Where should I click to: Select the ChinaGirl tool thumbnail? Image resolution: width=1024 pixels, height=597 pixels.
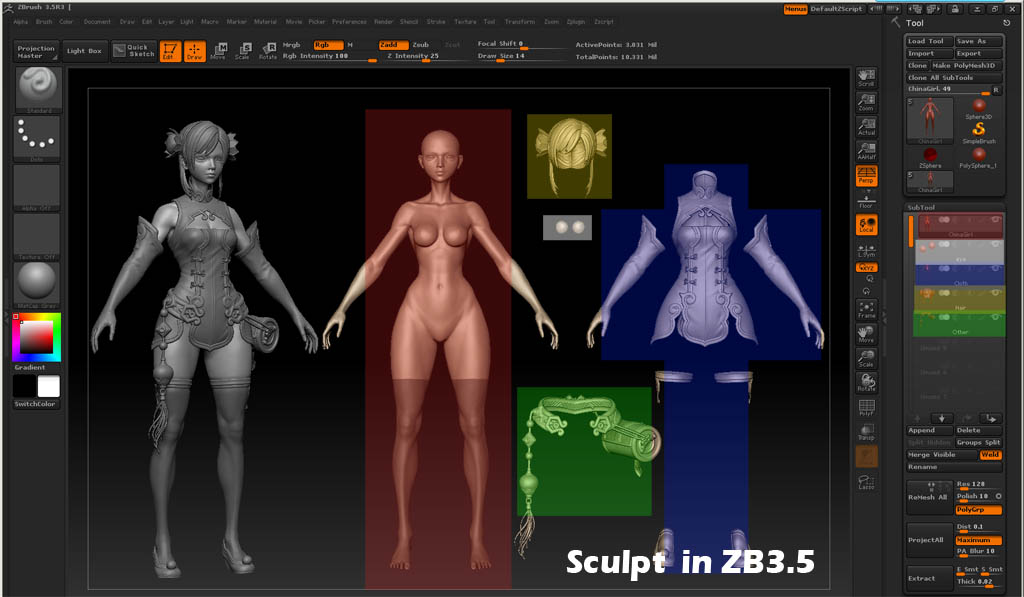click(x=930, y=121)
